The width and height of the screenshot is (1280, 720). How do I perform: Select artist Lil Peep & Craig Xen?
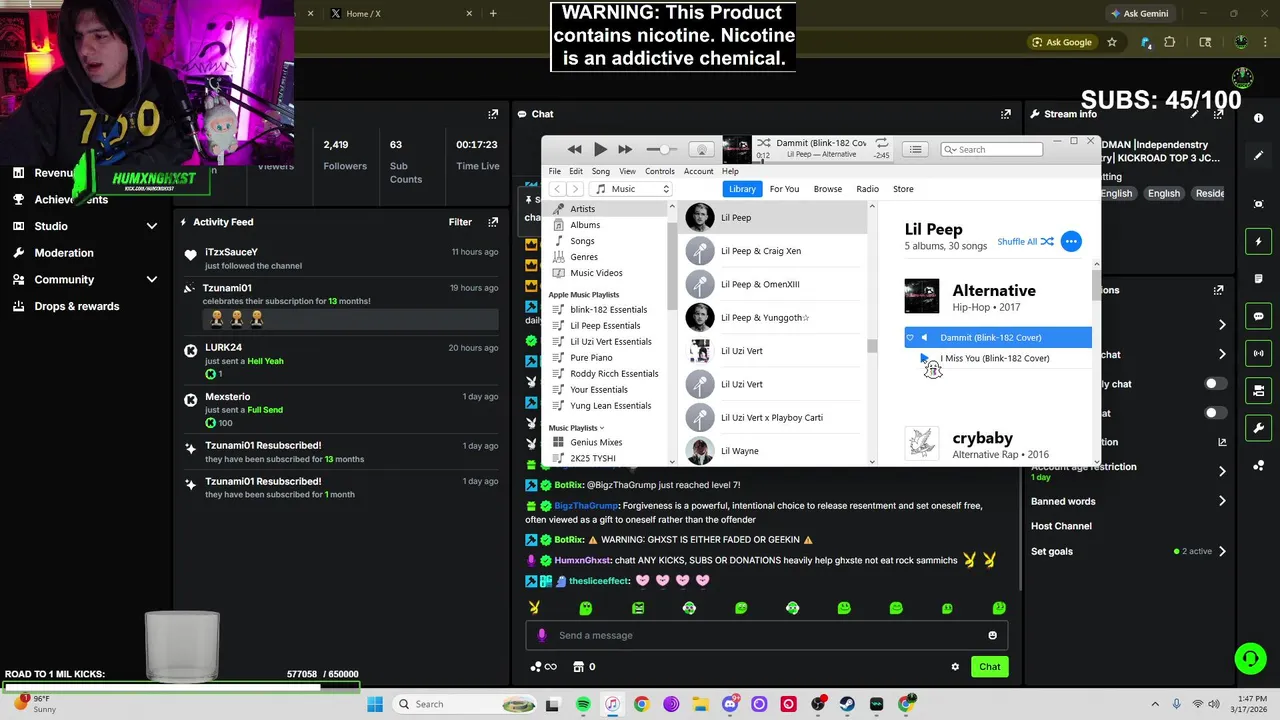point(760,251)
